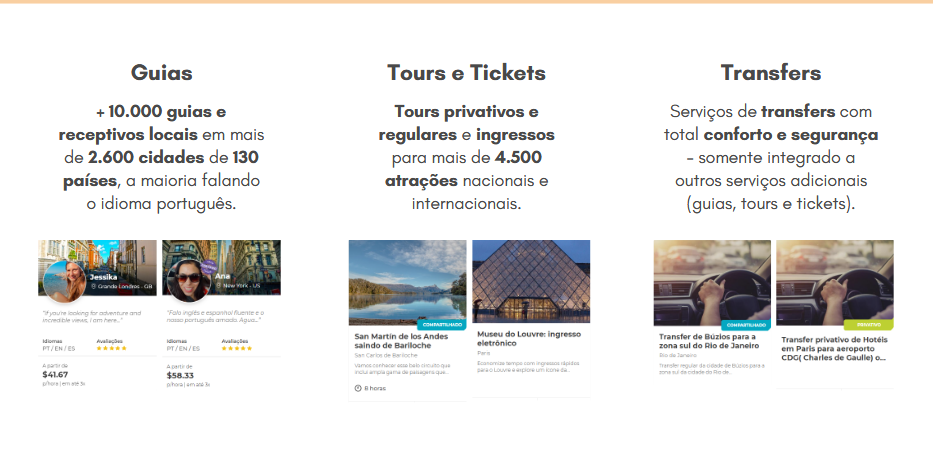Click the location pin by New York

click(218, 287)
